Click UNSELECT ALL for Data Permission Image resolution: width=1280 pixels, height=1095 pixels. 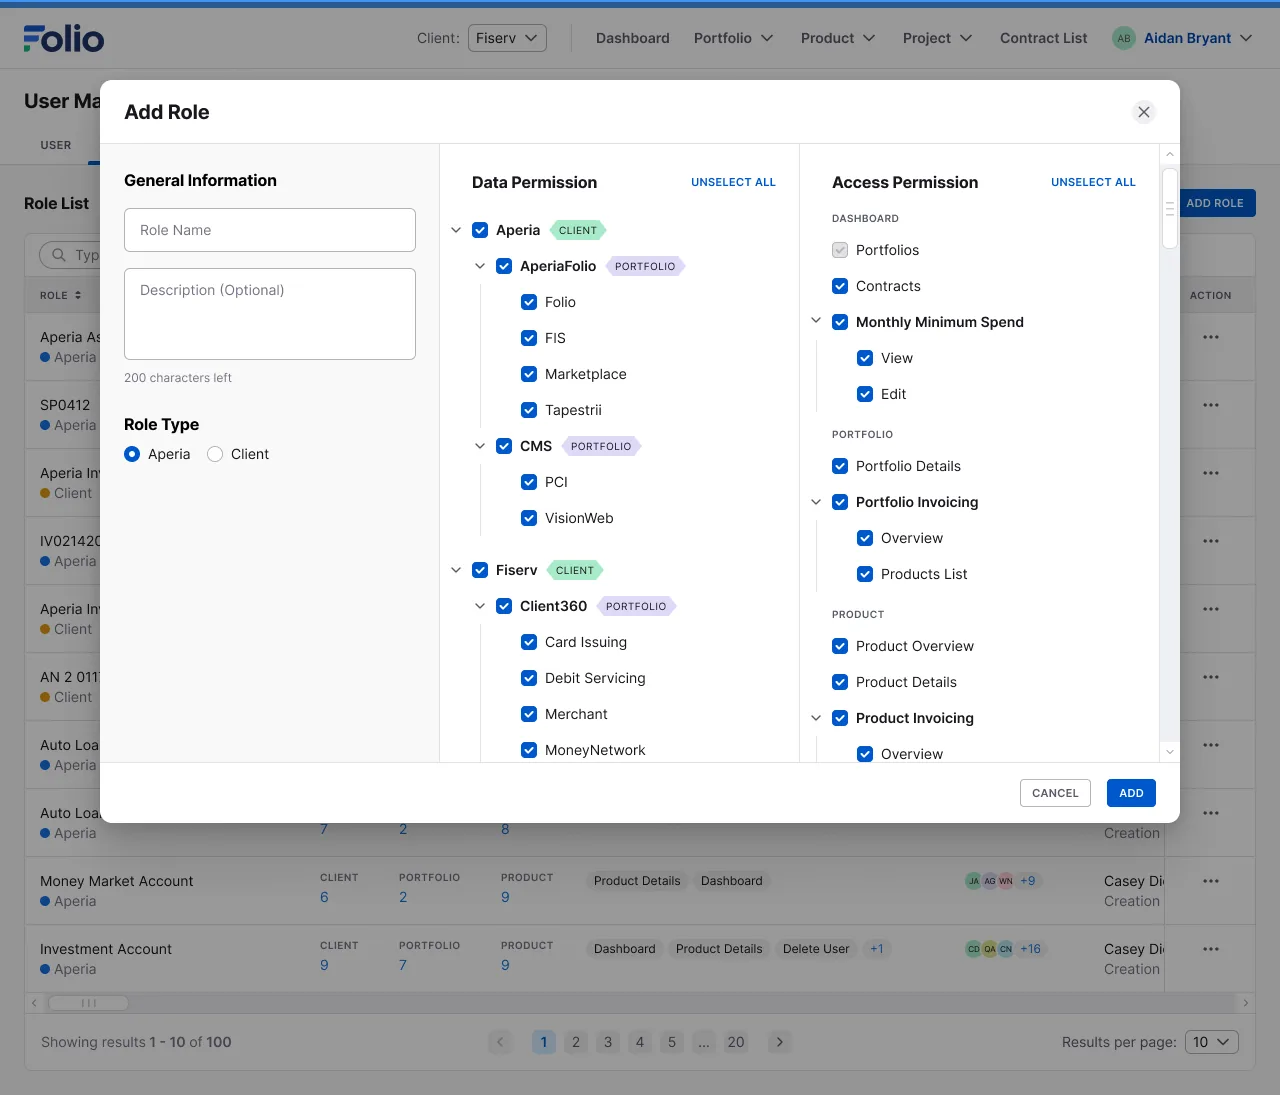(x=733, y=182)
